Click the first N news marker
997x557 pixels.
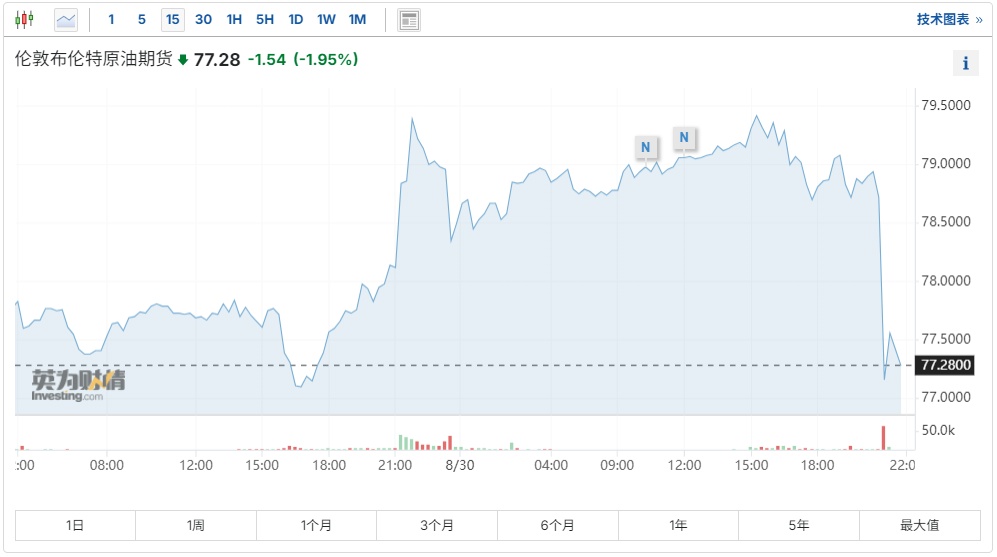click(646, 147)
